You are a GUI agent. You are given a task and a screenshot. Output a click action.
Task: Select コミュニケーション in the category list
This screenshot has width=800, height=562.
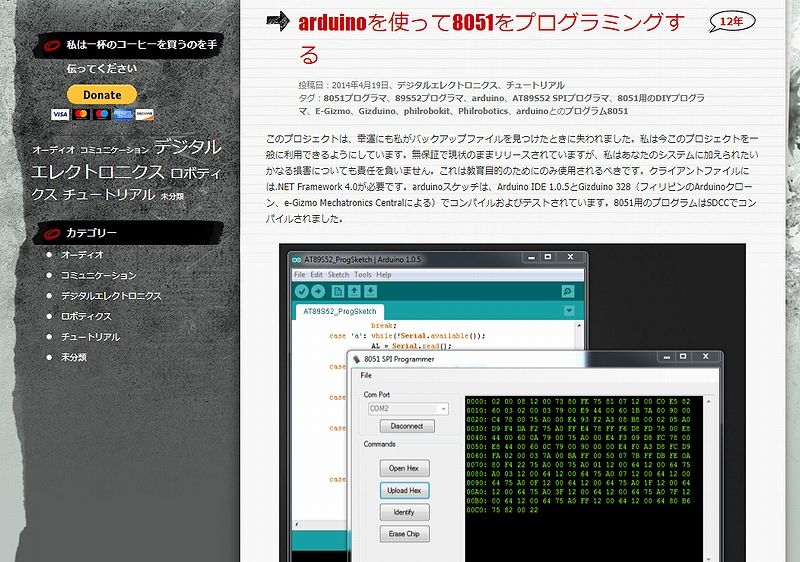[98, 275]
